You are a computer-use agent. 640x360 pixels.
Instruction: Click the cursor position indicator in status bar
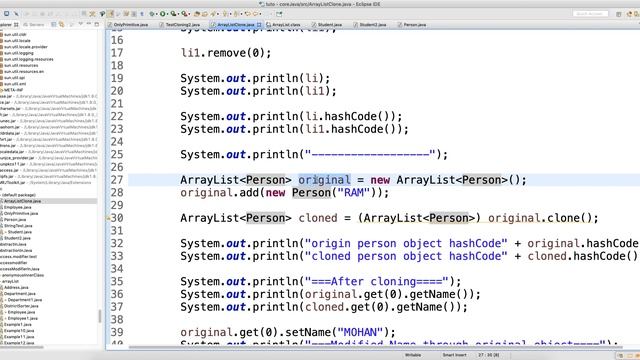(x=489, y=355)
